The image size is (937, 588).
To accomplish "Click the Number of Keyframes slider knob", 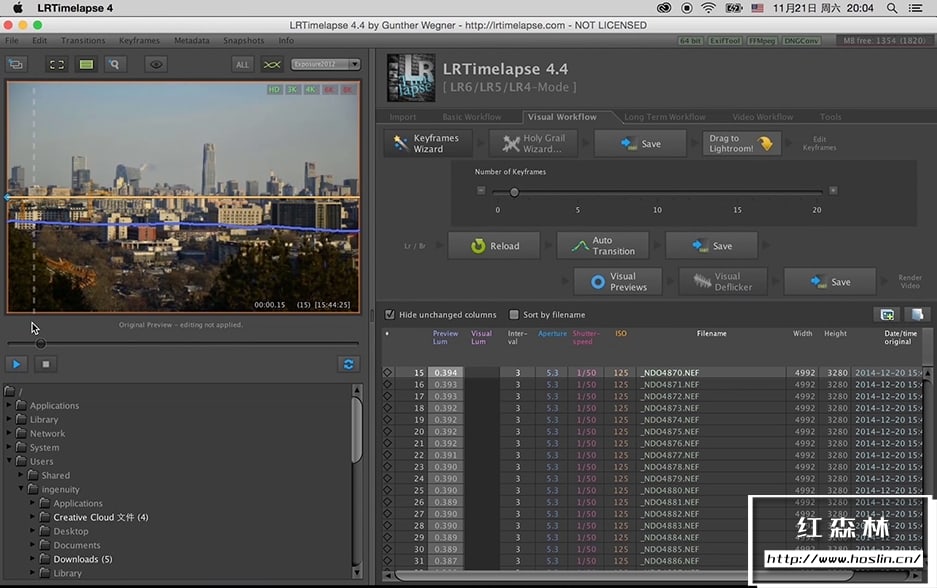I will tap(514, 192).
